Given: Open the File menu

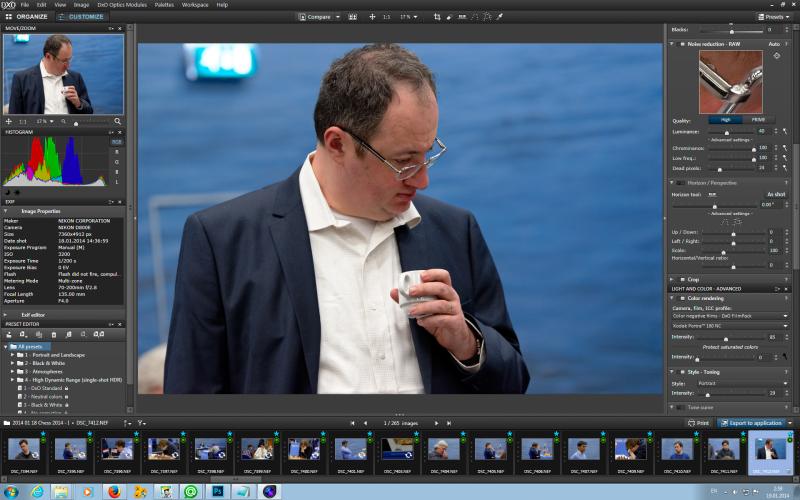Looking at the screenshot, I should (24, 5).
